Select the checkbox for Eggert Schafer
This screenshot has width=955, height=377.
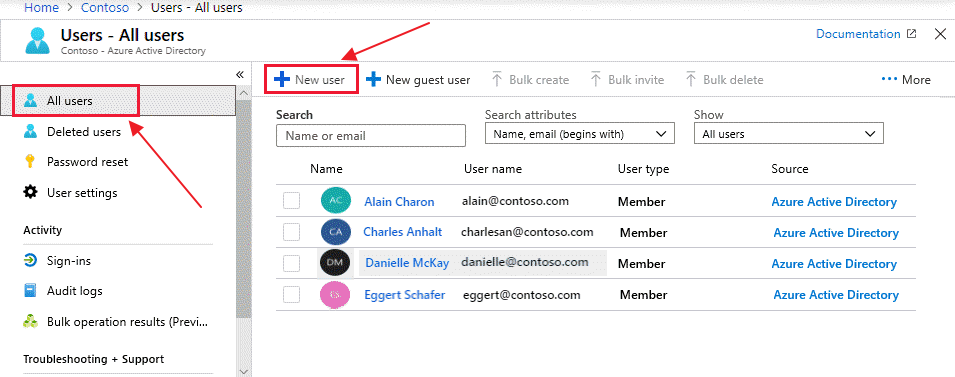[292, 294]
